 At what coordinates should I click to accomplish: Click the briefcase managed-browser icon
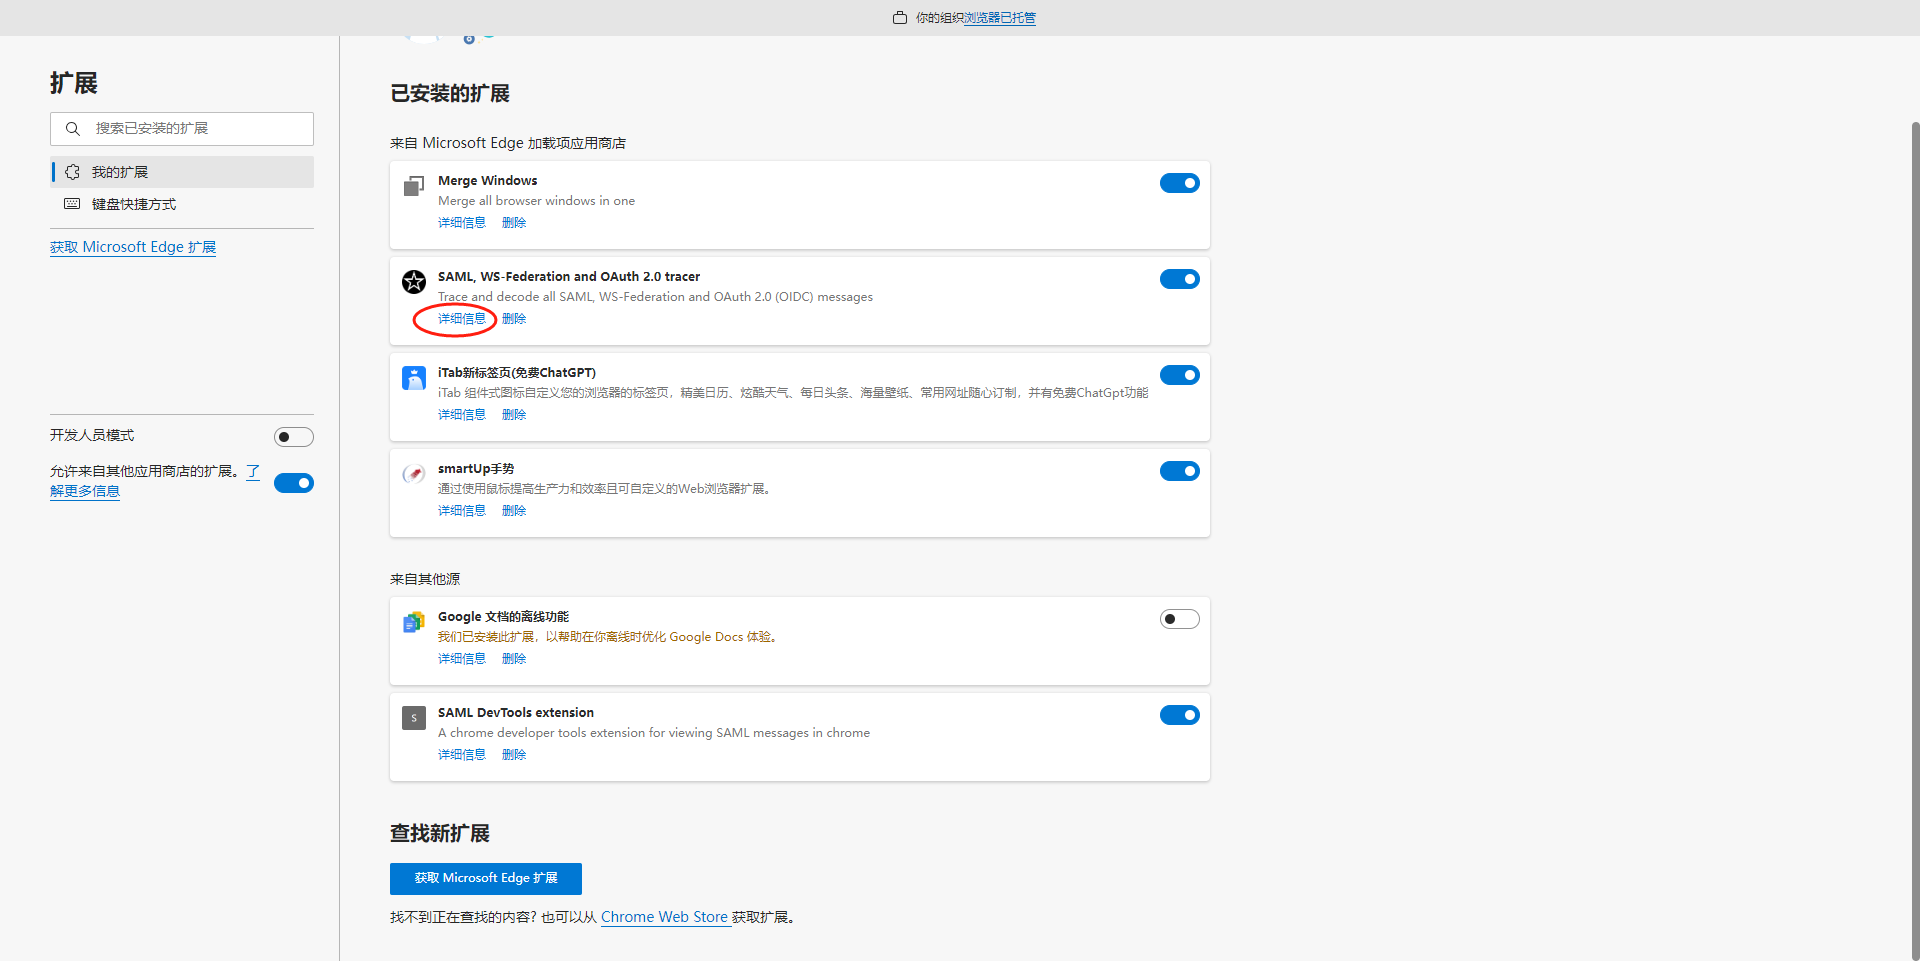pyautogui.click(x=900, y=18)
